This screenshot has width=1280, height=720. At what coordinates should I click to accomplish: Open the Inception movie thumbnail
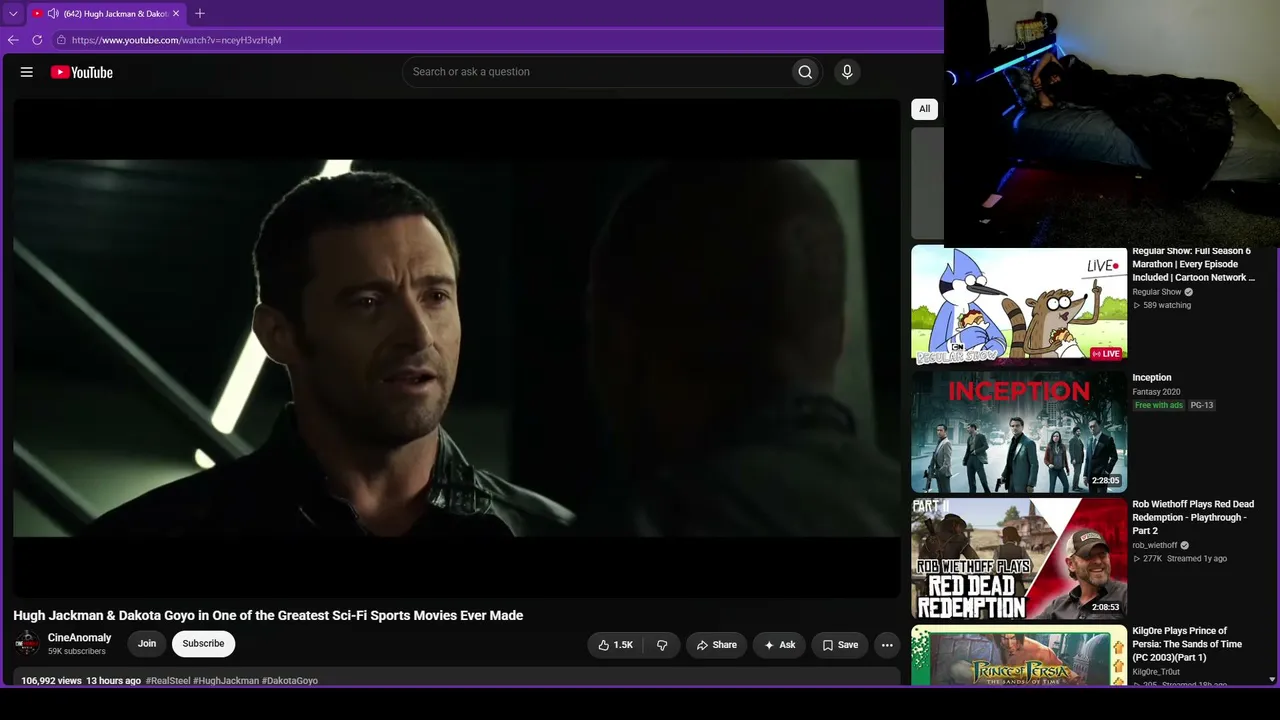click(x=1019, y=432)
